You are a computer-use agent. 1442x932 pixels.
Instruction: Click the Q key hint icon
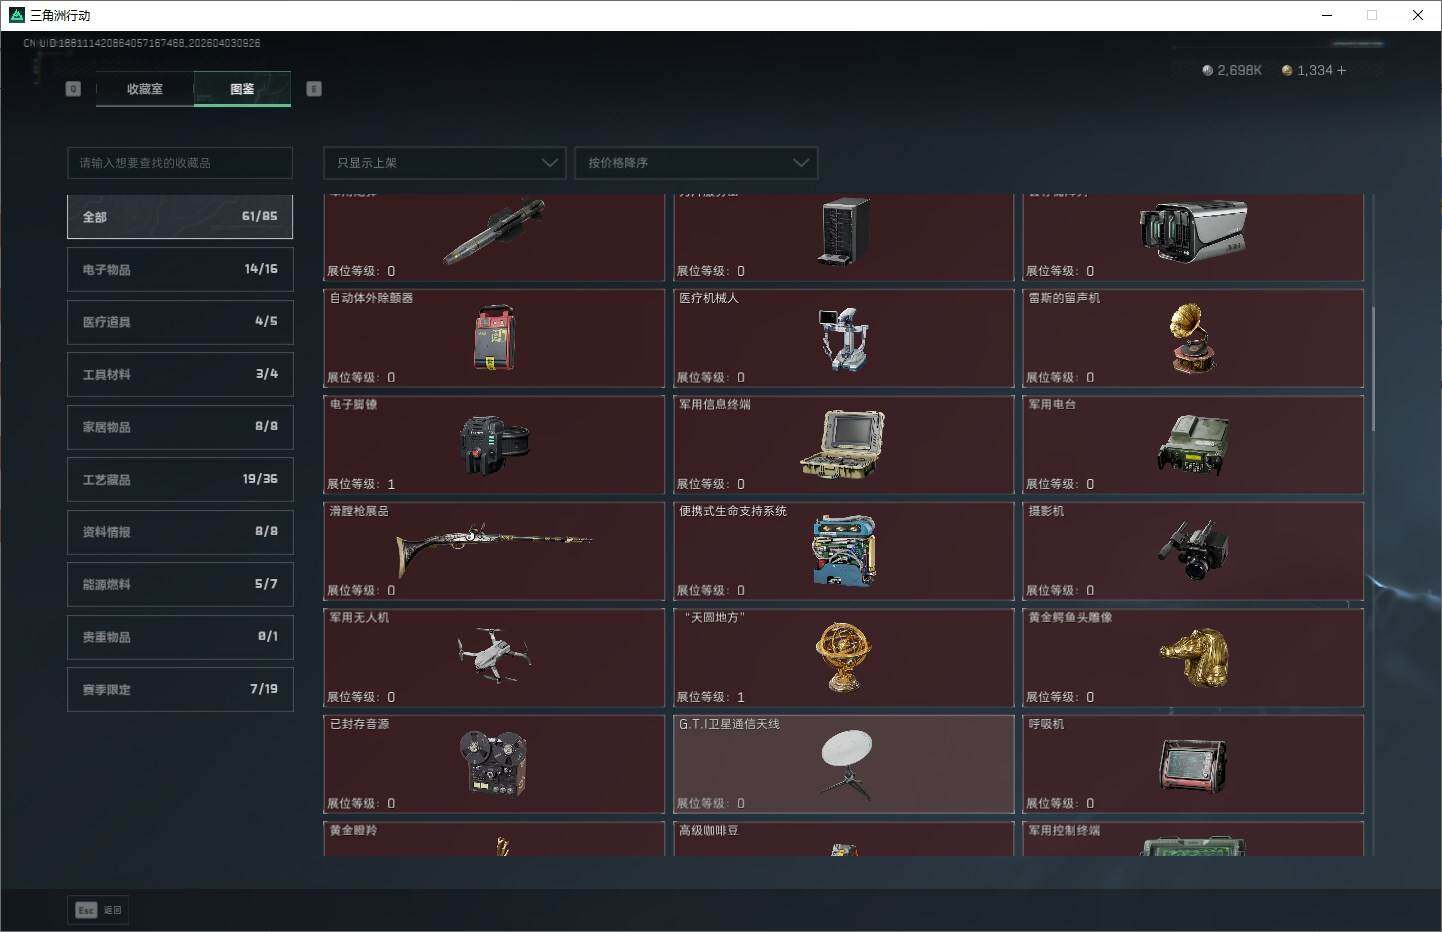click(x=73, y=89)
